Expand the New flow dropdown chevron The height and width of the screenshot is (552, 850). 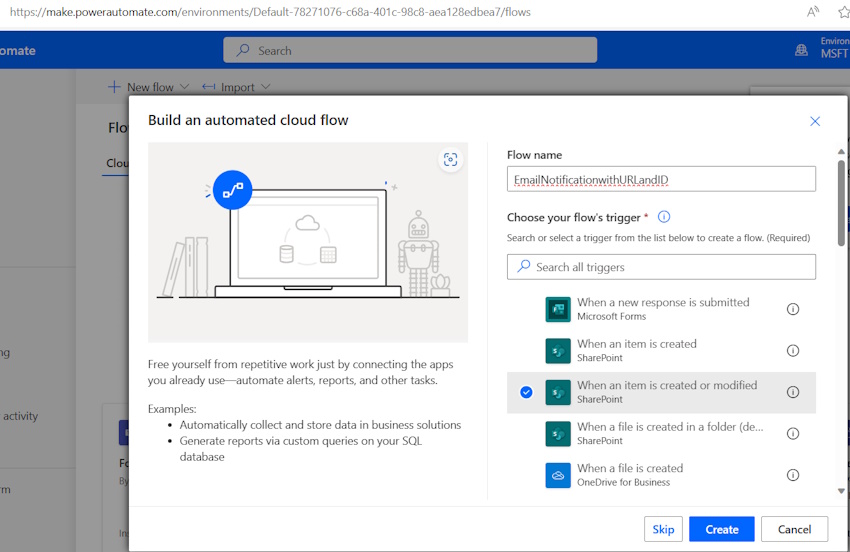[184, 87]
